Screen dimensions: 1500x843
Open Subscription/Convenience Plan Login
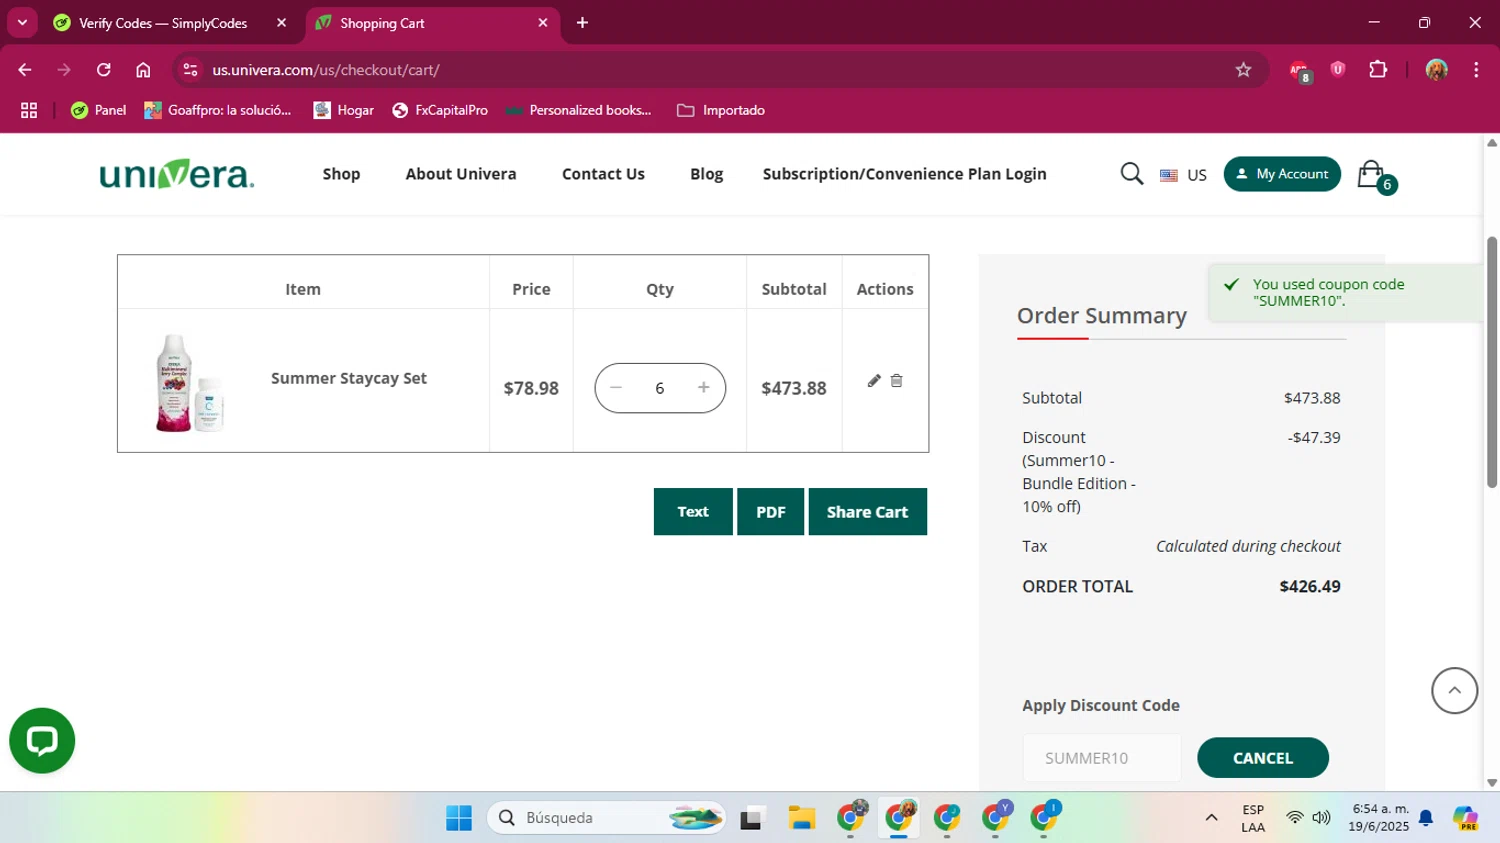pos(904,174)
